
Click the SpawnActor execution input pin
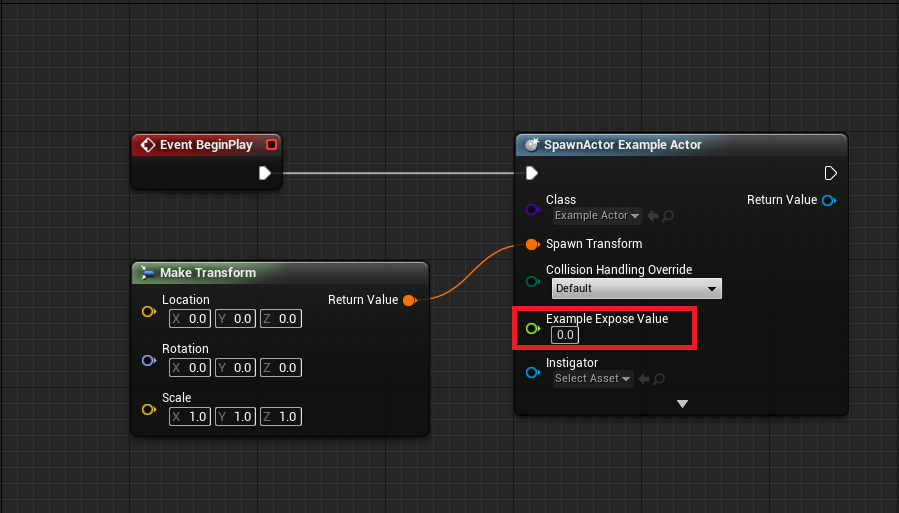(531, 173)
